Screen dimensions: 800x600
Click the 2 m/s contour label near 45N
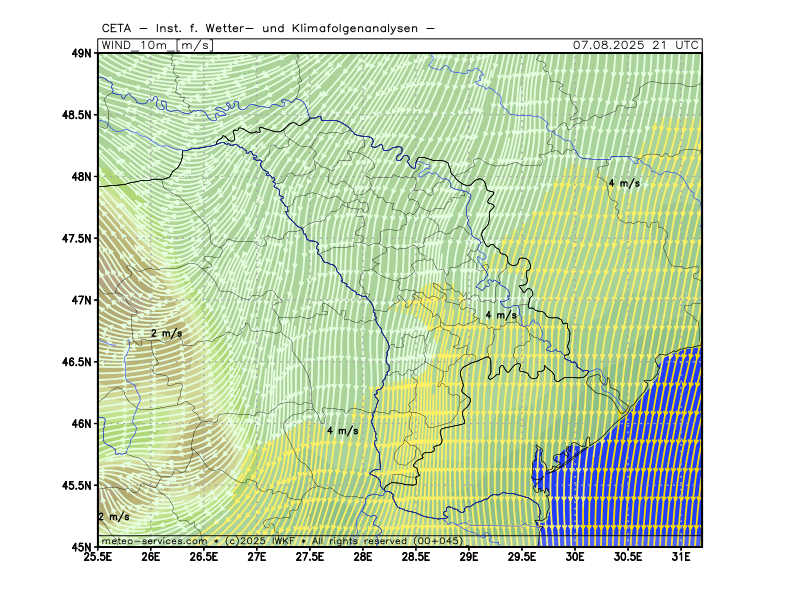coord(114,517)
